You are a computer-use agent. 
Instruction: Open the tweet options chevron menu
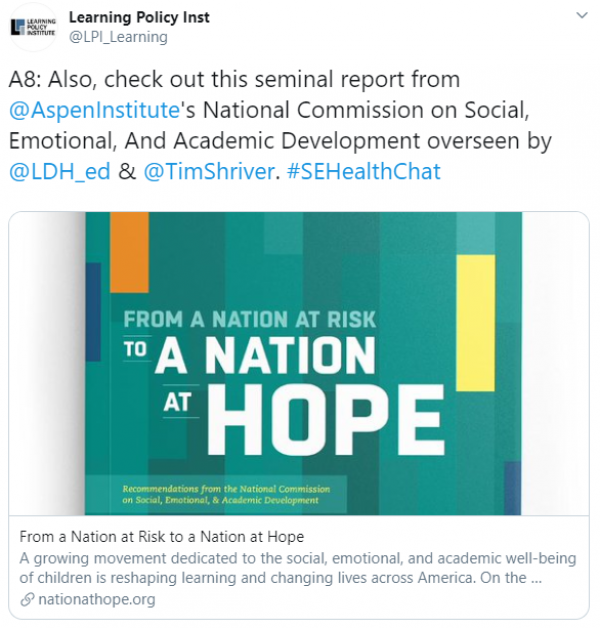pos(580,17)
